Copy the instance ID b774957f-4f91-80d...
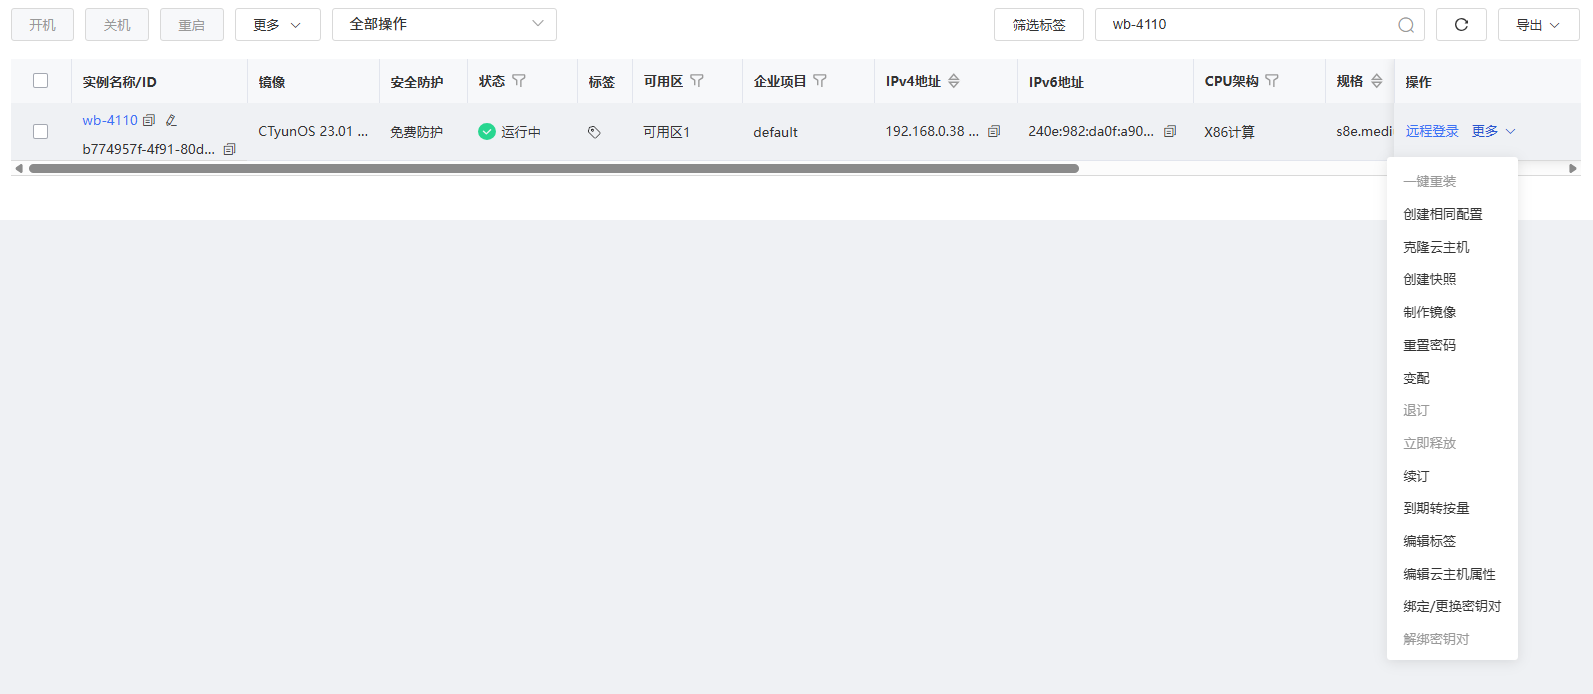 pos(229,149)
